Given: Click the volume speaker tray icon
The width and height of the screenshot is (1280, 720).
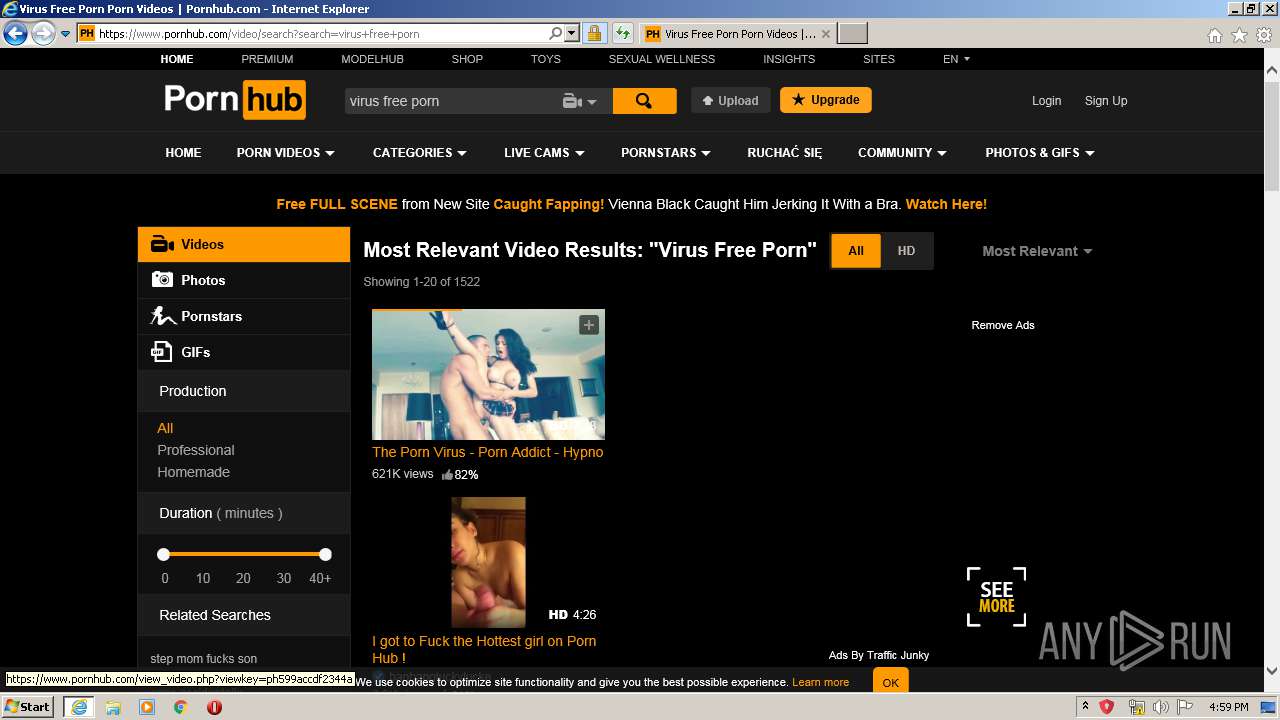Looking at the screenshot, I should [x=1161, y=707].
